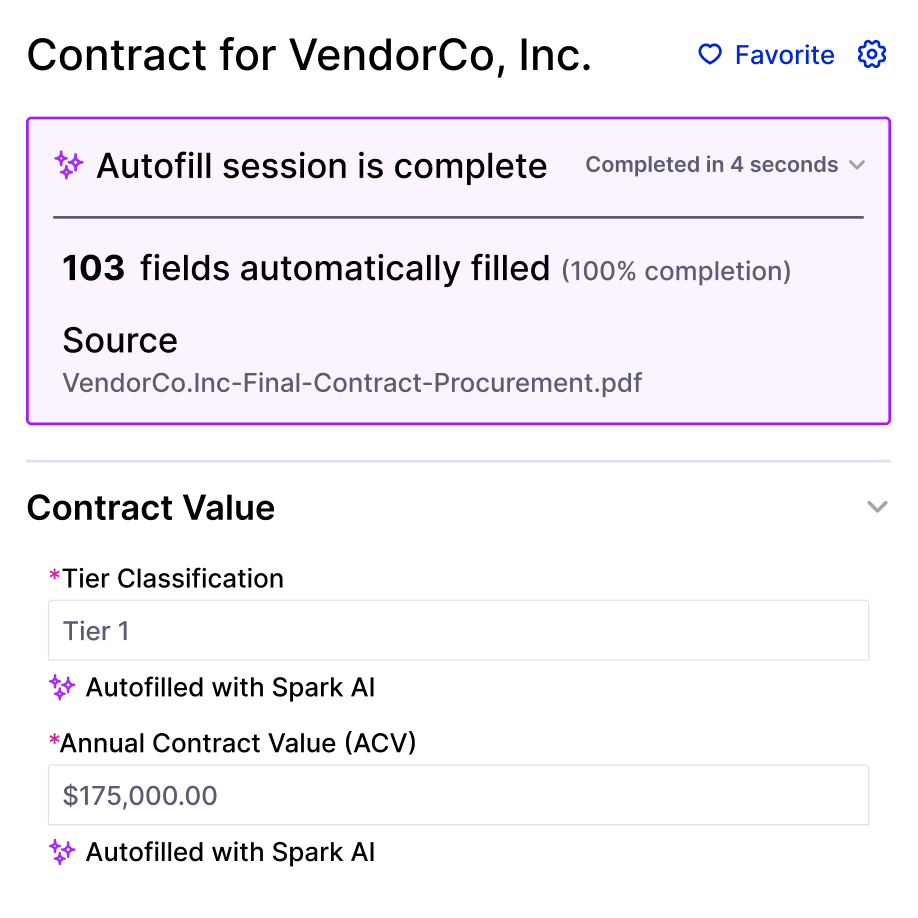This screenshot has height=918, width=918.
Task: Click the 'Autofill session is complete' banner header
Action: [322, 165]
